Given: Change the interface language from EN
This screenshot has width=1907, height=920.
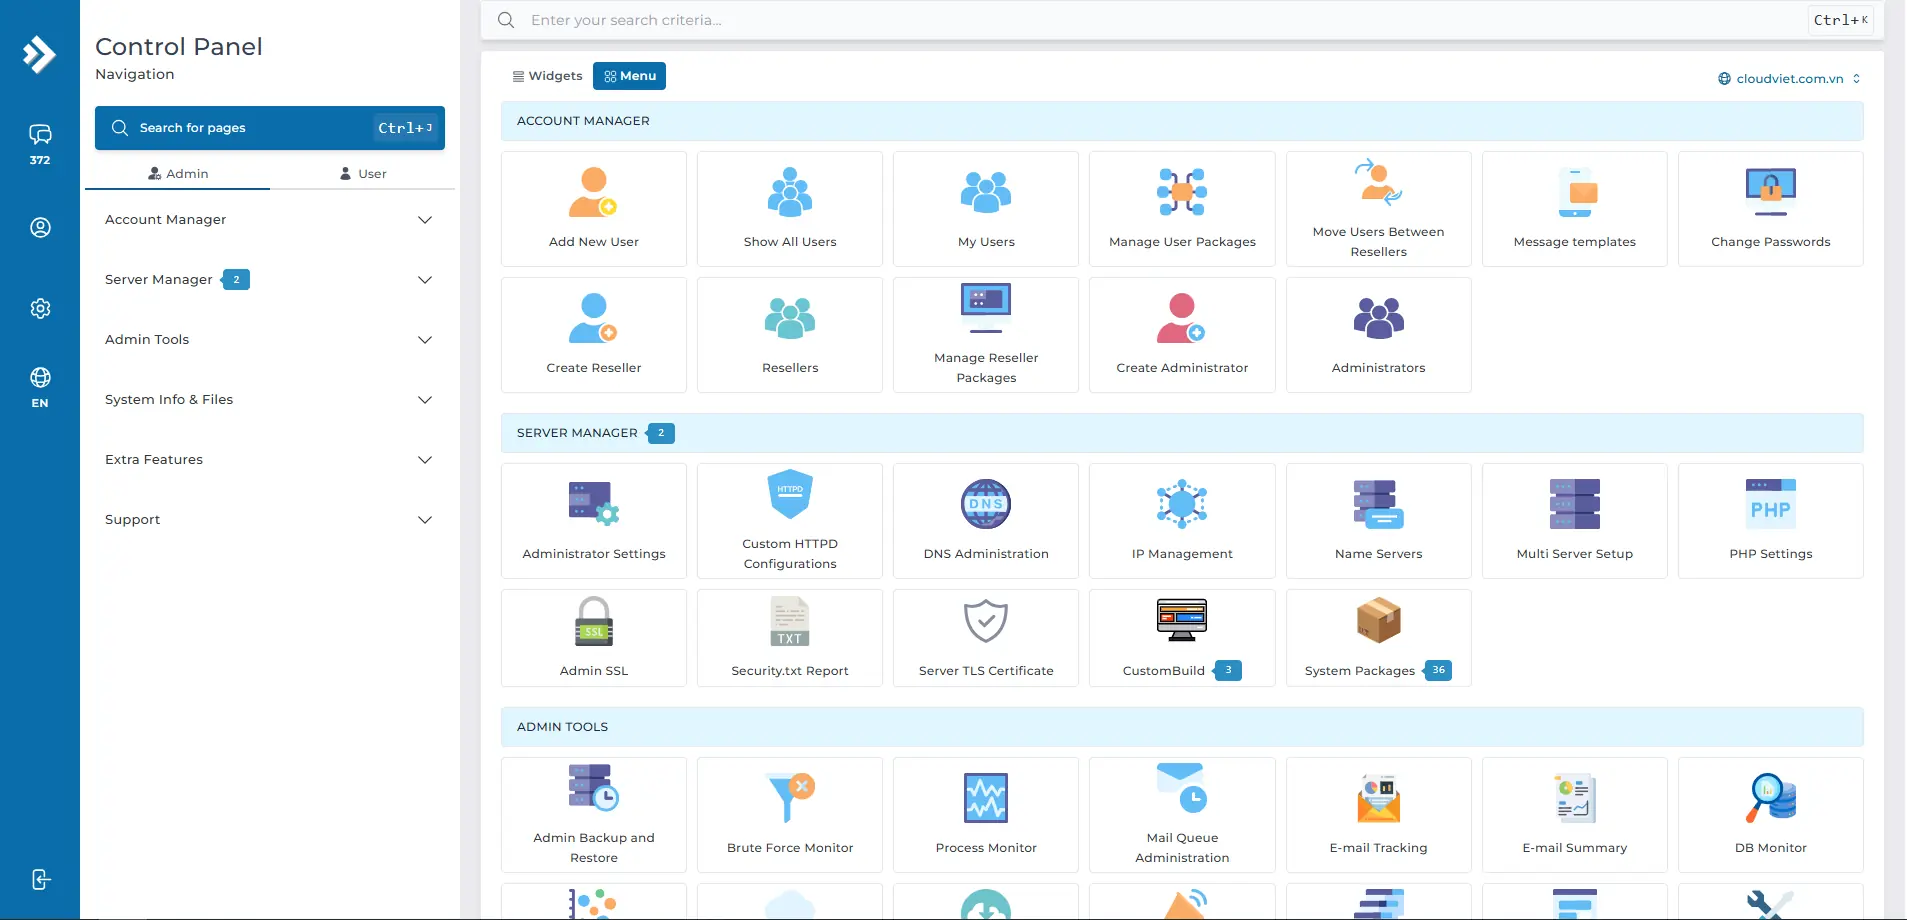Looking at the screenshot, I should (40, 387).
